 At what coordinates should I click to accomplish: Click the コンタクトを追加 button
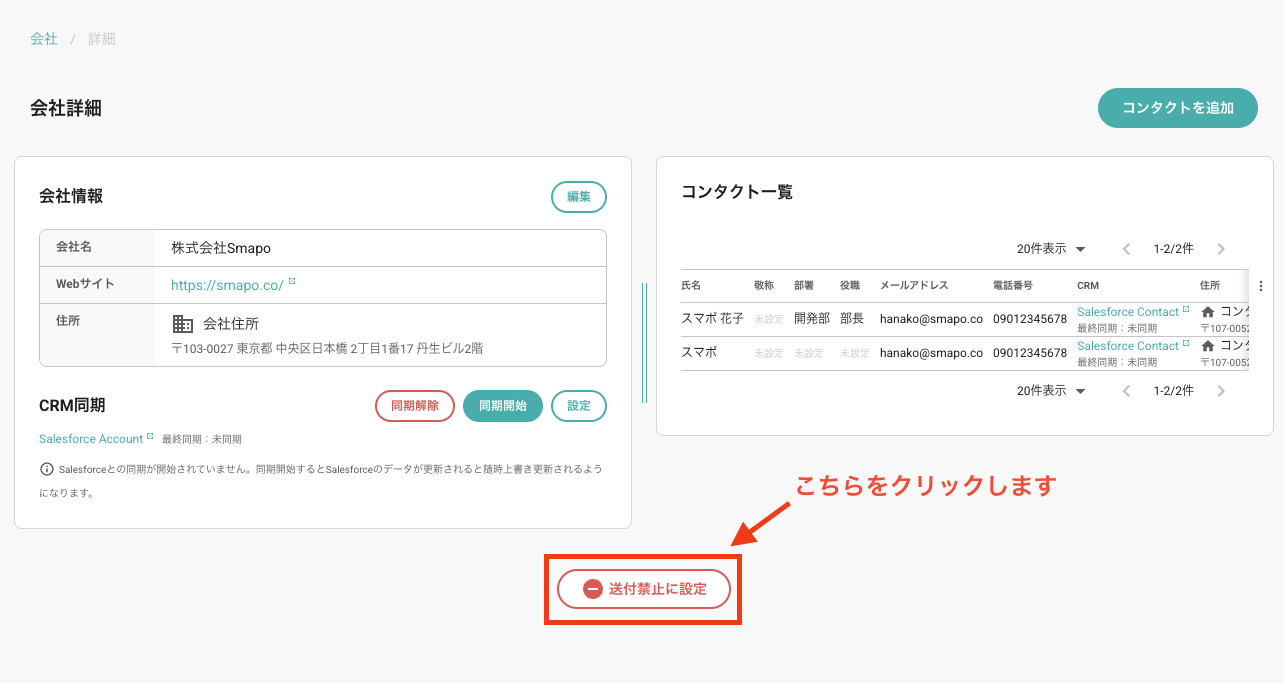click(1178, 108)
